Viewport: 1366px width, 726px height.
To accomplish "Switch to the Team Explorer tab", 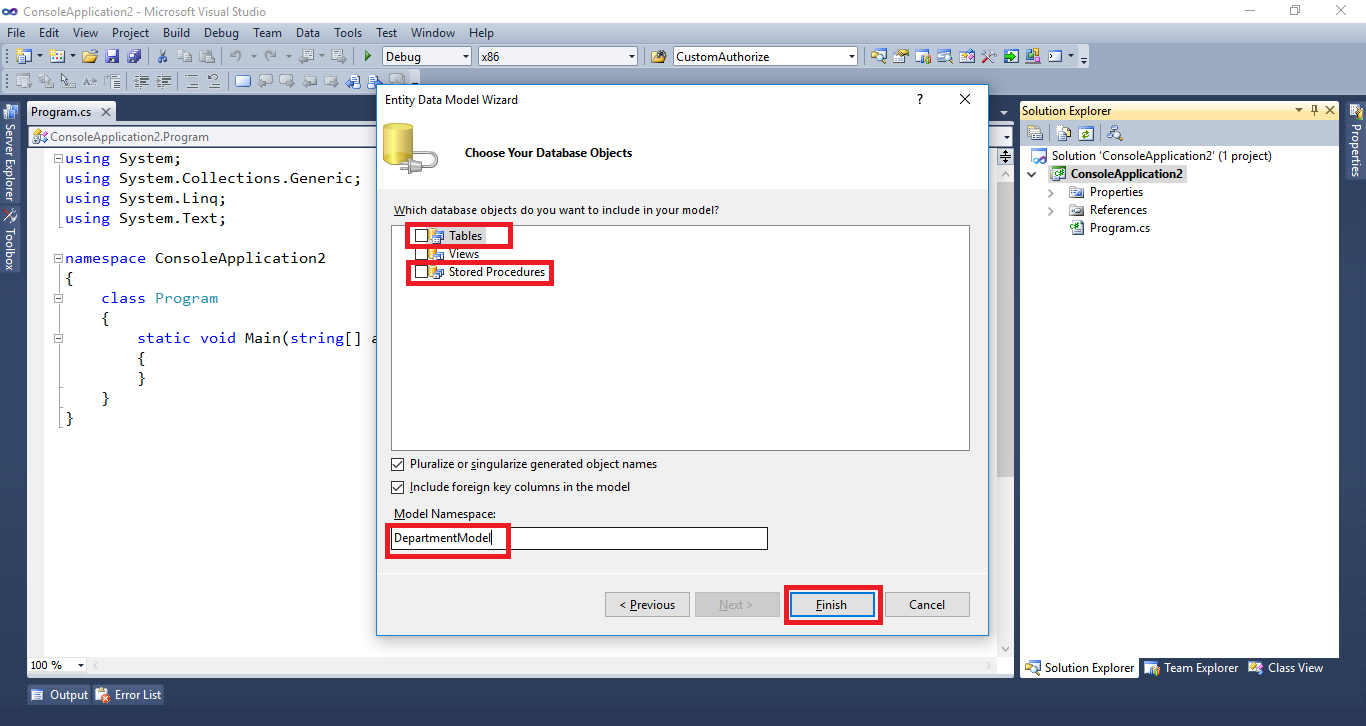I will (1191, 667).
